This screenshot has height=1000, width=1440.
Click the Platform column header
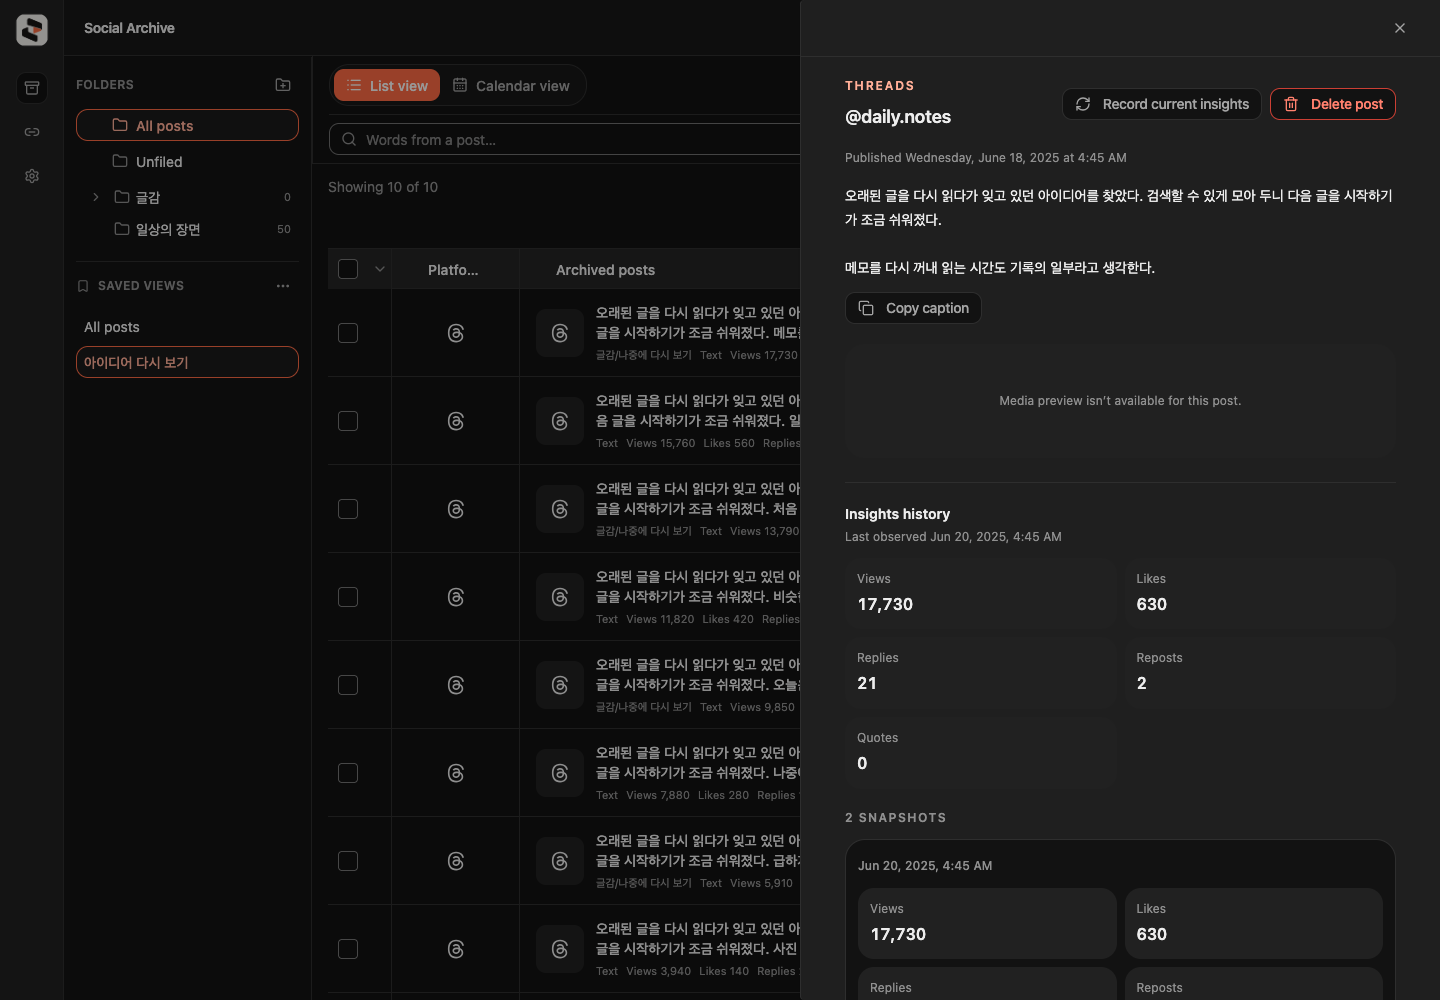tap(453, 270)
